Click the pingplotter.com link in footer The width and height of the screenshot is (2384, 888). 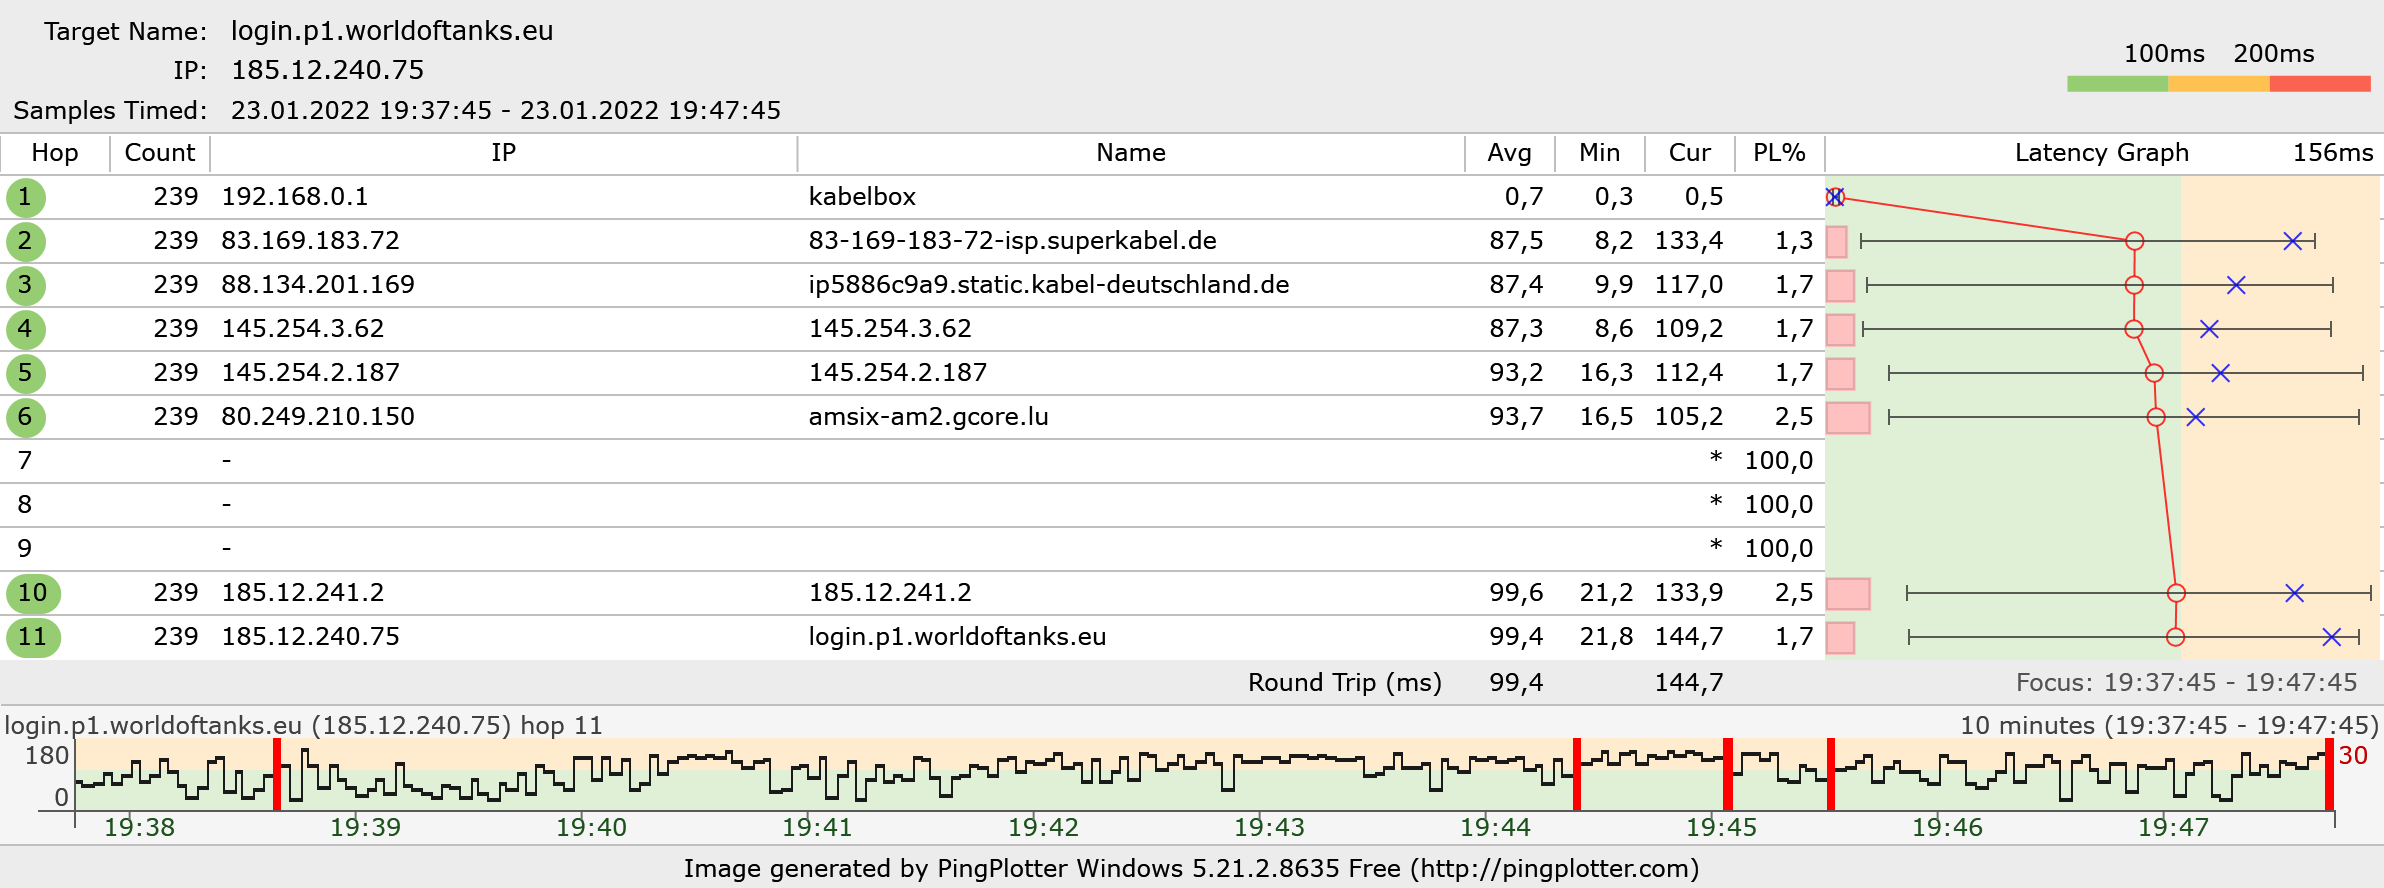1554,869
